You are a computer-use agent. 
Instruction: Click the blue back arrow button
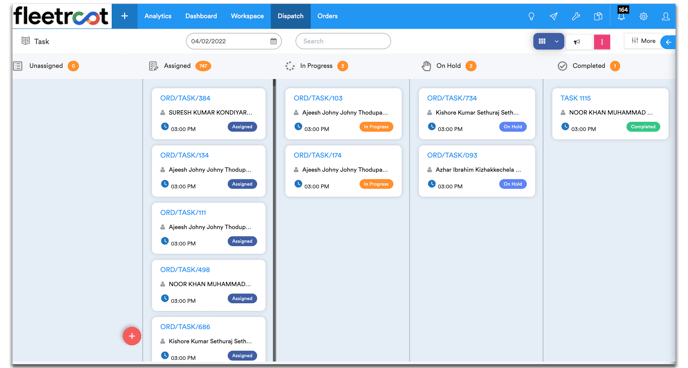[x=668, y=42]
